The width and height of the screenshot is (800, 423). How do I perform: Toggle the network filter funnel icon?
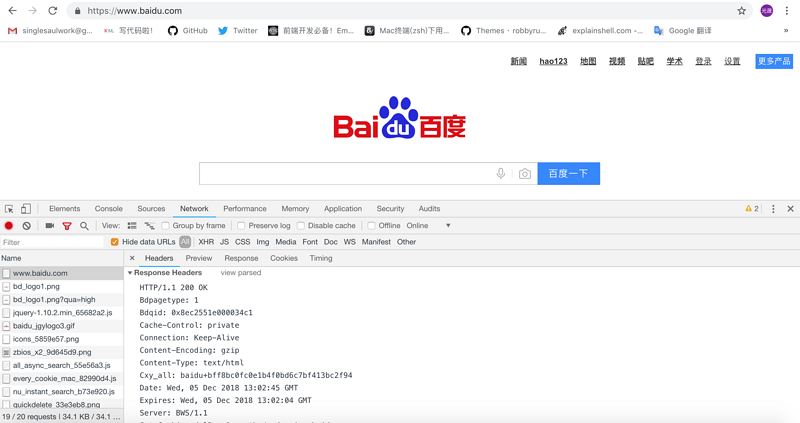tap(67, 226)
